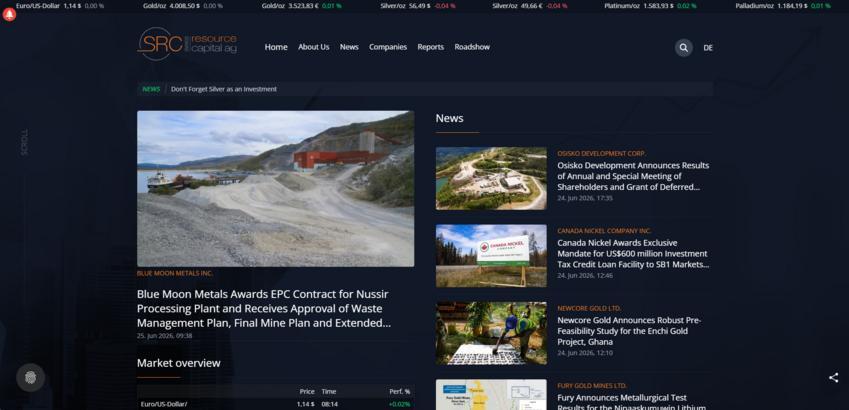Click the NEWCORE GOLD LTD. label
Viewport: 849px width, 410px height.
(x=589, y=309)
